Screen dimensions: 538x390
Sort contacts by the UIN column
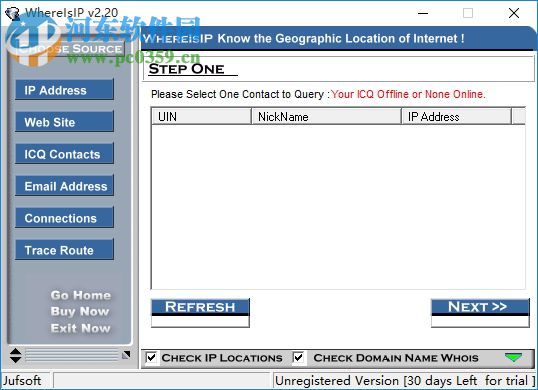coord(201,116)
